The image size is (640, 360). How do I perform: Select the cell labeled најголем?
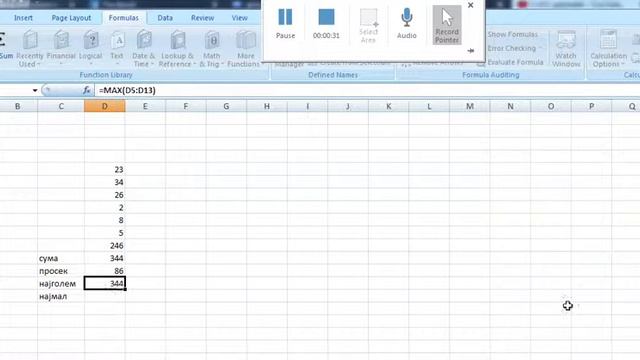point(61,283)
